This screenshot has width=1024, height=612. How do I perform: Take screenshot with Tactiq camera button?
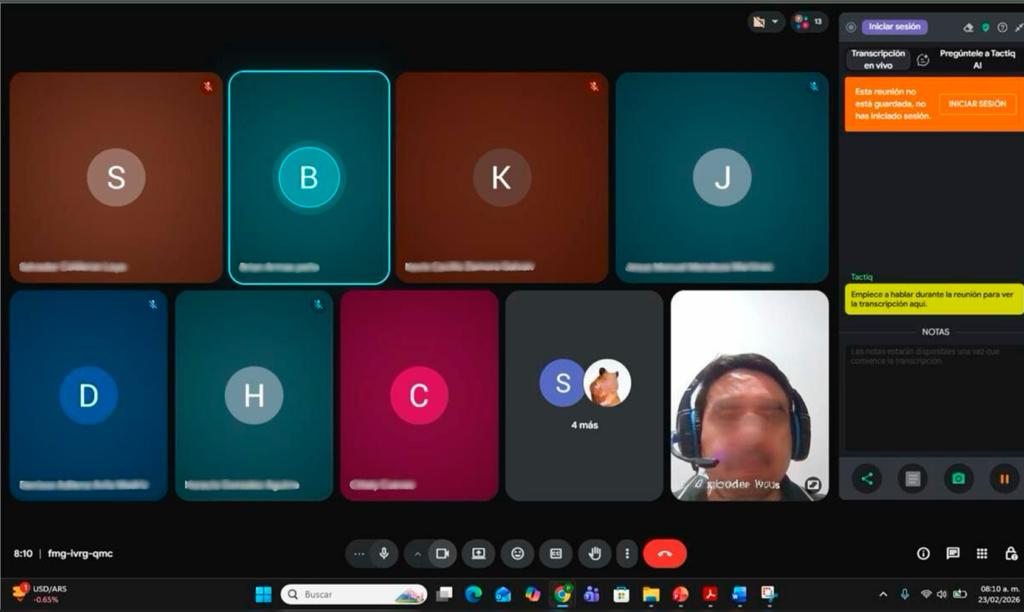point(958,479)
